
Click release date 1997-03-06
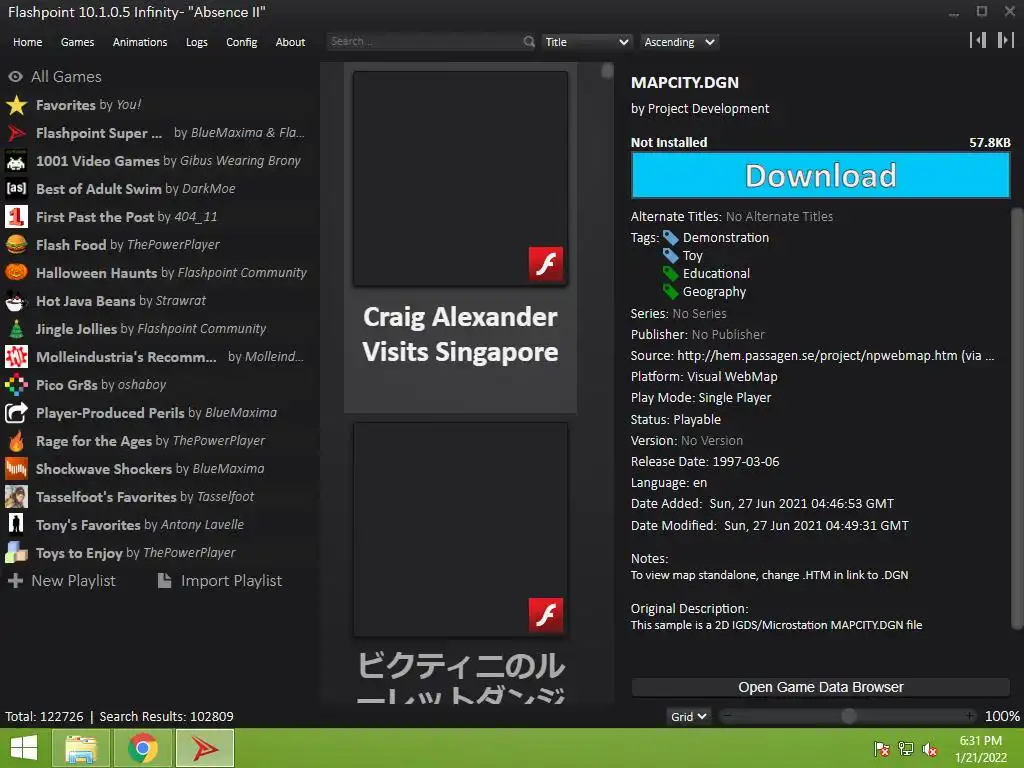(x=746, y=462)
